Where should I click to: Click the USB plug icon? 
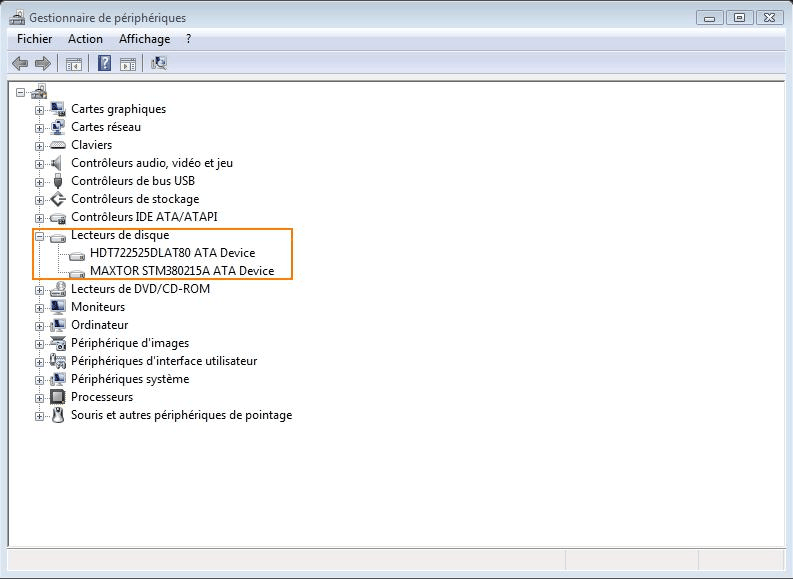click(x=58, y=181)
